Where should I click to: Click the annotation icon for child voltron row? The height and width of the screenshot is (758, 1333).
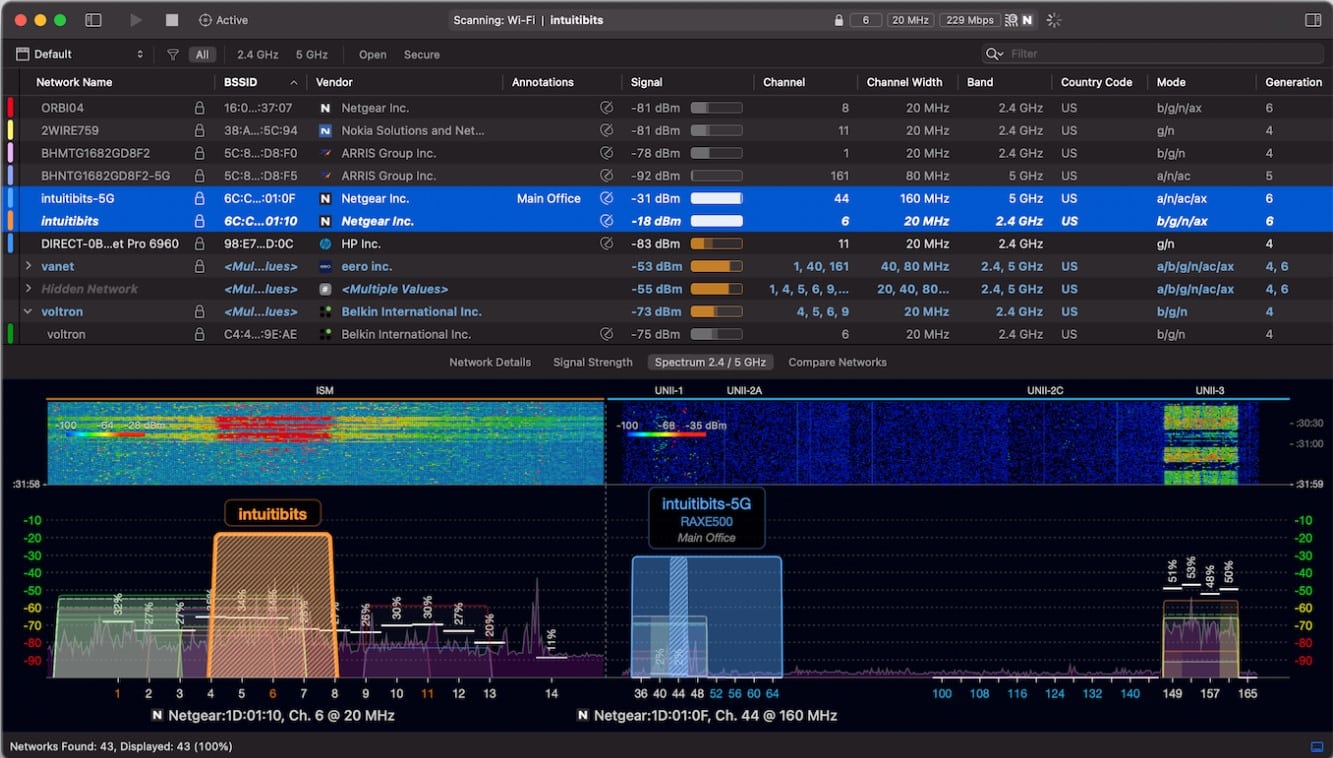(x=606, y=334)
